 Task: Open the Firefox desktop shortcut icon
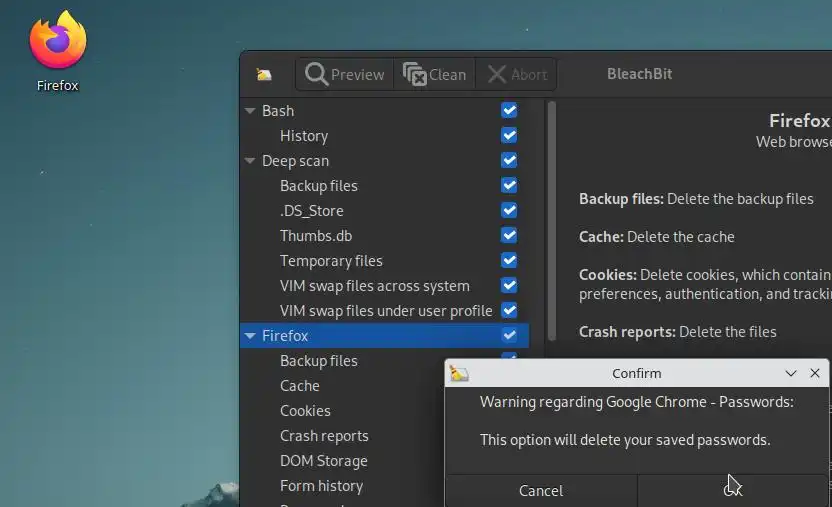click(x=57, y=40)
